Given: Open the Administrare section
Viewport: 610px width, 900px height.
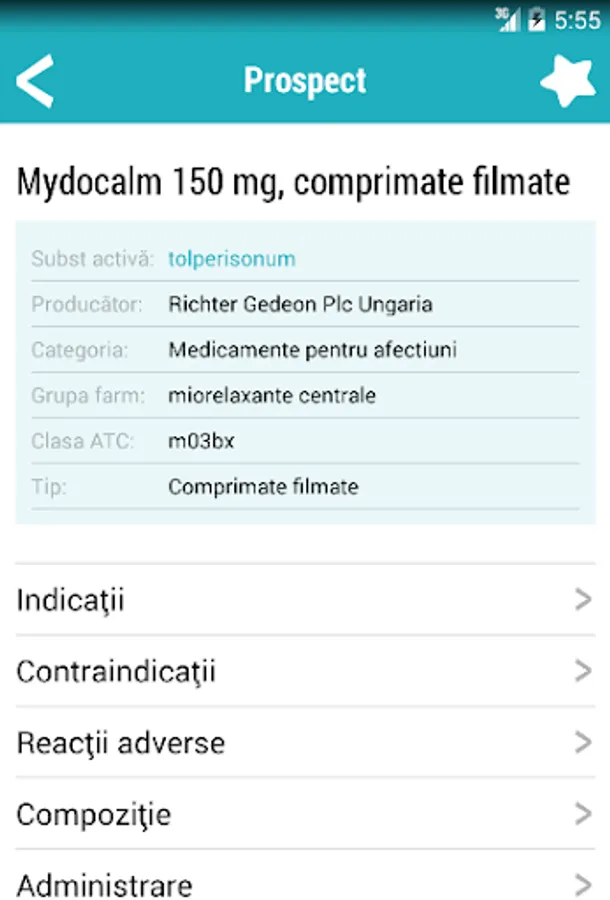Looking at the screenshot, I should pyautogui.click(x=305, y=875).
